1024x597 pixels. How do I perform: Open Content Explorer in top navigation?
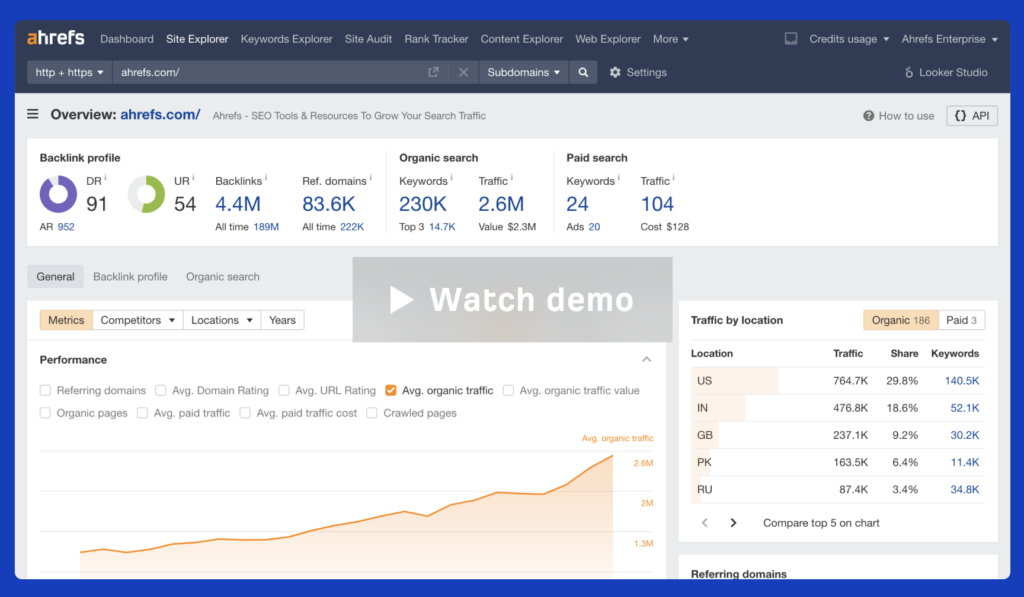click(x=521, y=39)
